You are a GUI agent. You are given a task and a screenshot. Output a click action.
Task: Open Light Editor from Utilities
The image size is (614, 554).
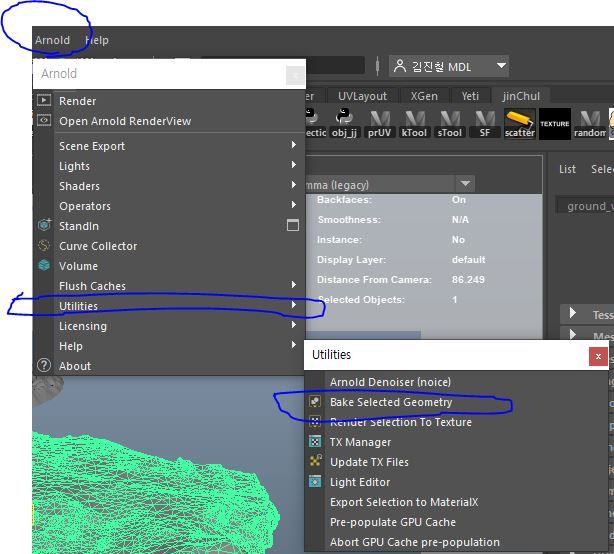360,482
